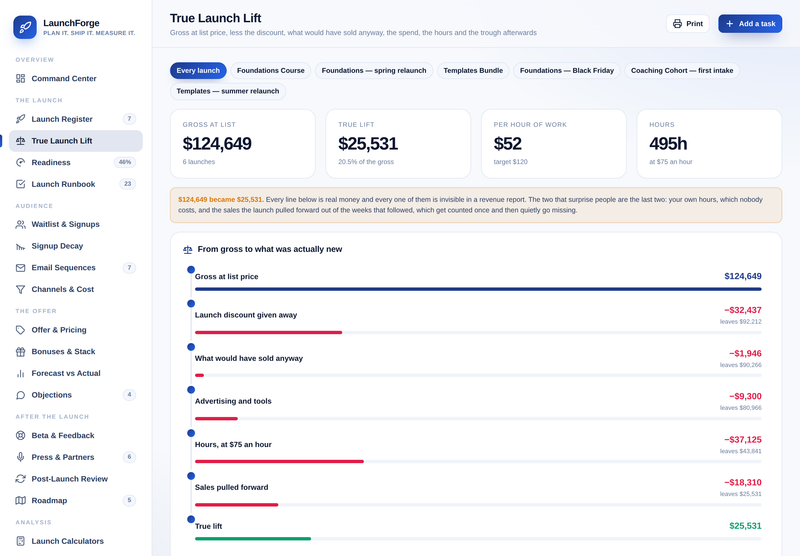Filter by Templates Bundle launch
The image size is (800, 556).
[473, 70]
